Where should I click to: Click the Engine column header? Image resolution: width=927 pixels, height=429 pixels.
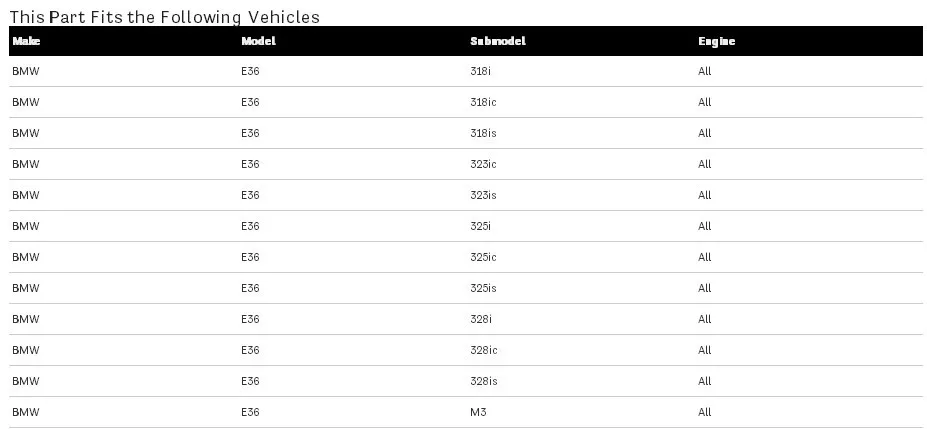(717, 41)
